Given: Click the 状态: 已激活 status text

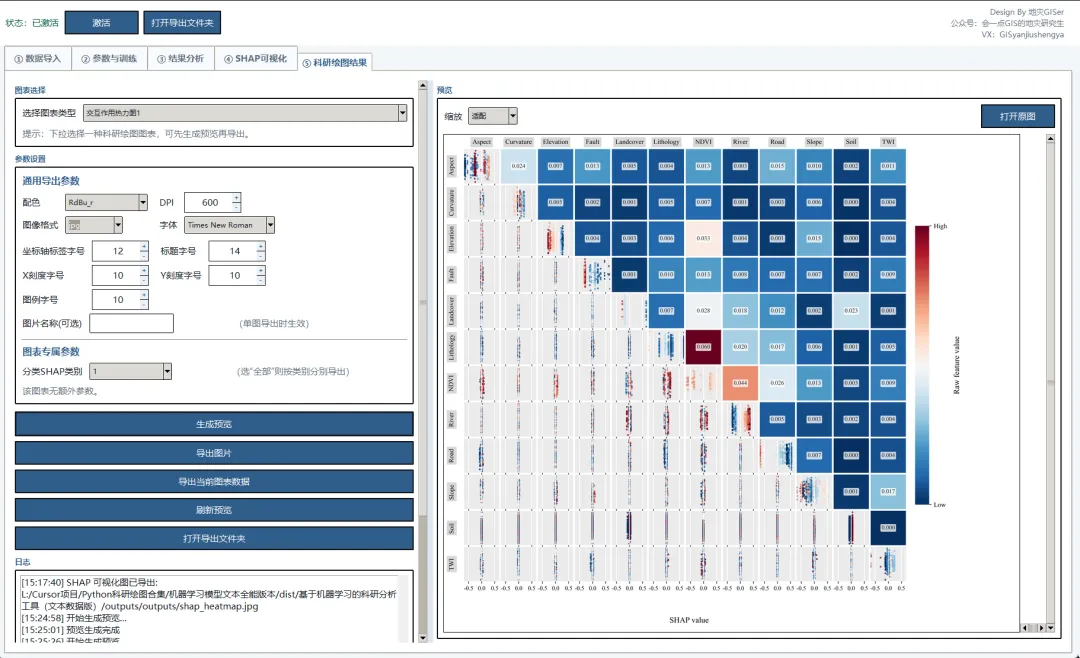Looking at the screenshot, I should tap(32, 23).
